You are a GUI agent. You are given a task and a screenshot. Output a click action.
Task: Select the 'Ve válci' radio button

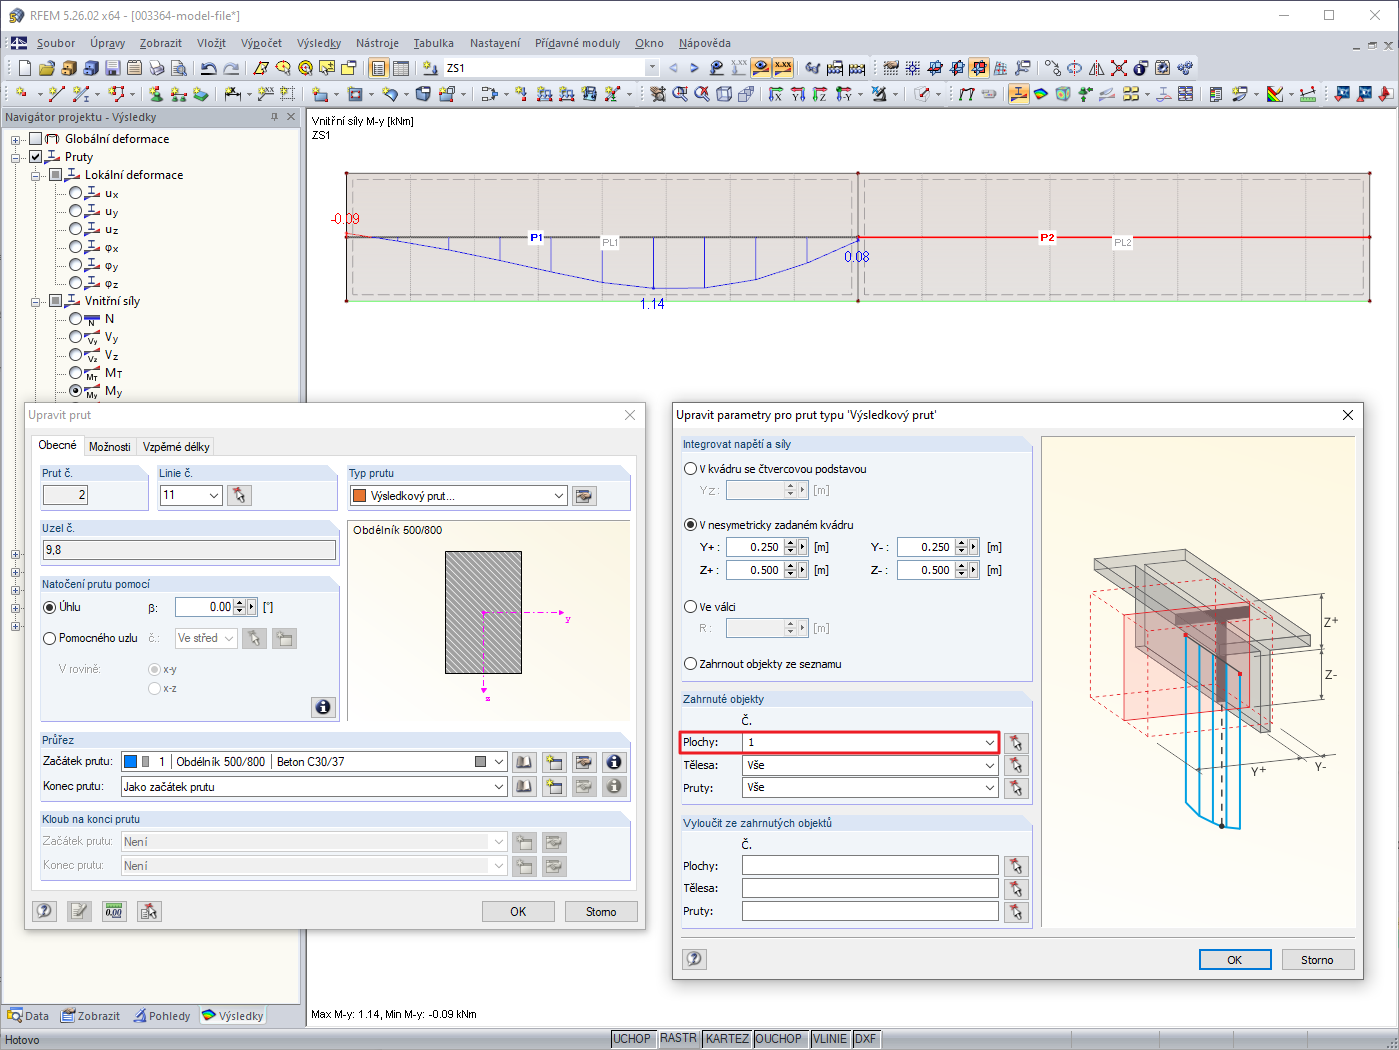pyautogui.click(x=690, y=607)
